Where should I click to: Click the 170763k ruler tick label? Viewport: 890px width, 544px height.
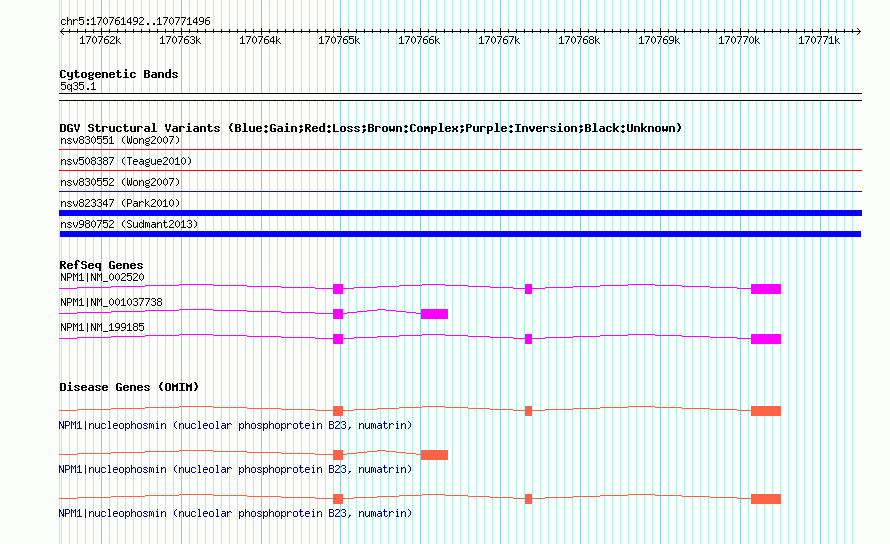click(x=180, y=40)
